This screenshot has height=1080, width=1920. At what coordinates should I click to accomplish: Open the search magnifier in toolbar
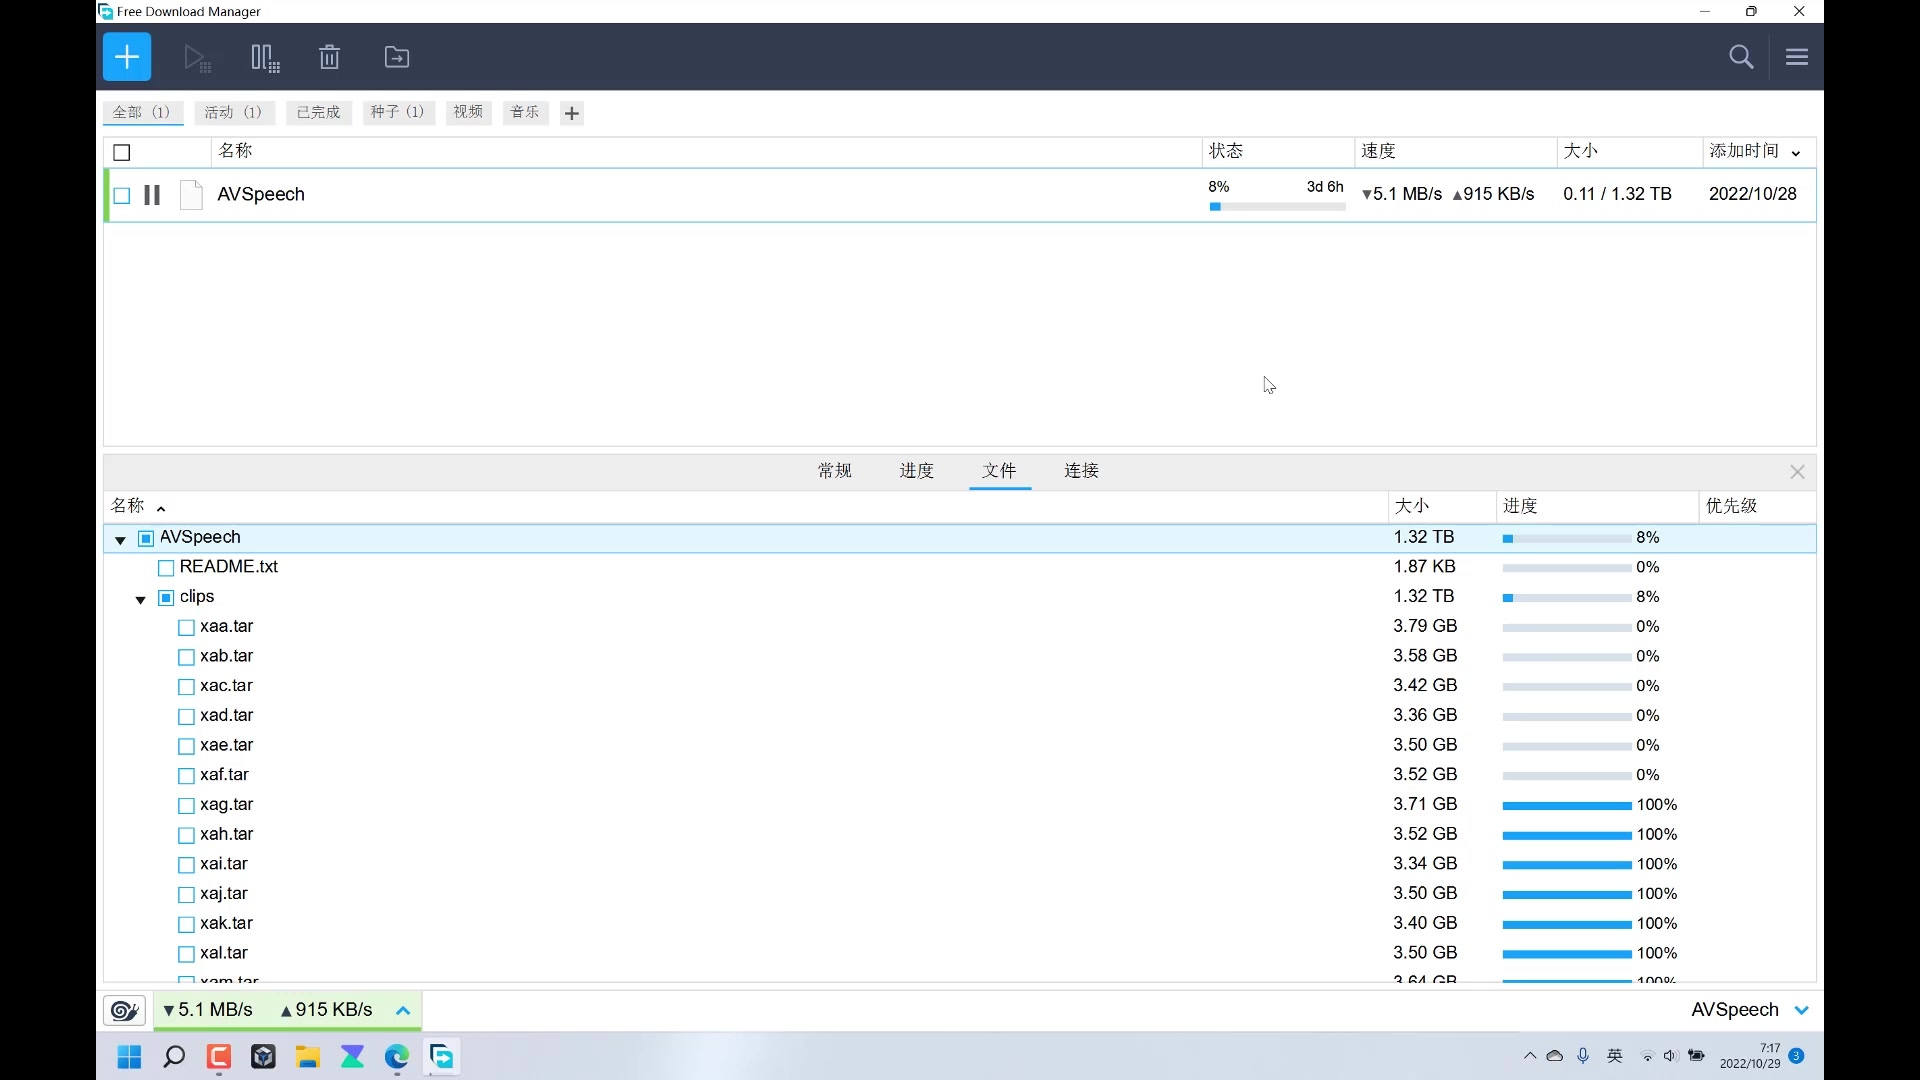pyautogui.click(x=1741, y=57)
